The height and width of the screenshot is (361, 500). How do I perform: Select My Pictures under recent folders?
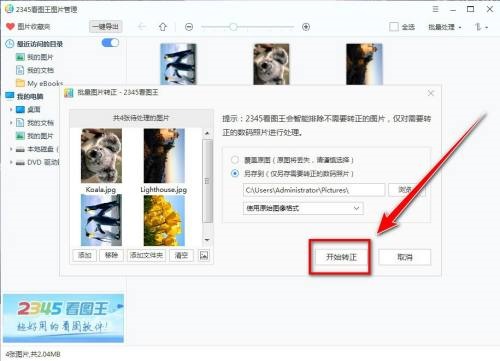click(x=35, y=57)
